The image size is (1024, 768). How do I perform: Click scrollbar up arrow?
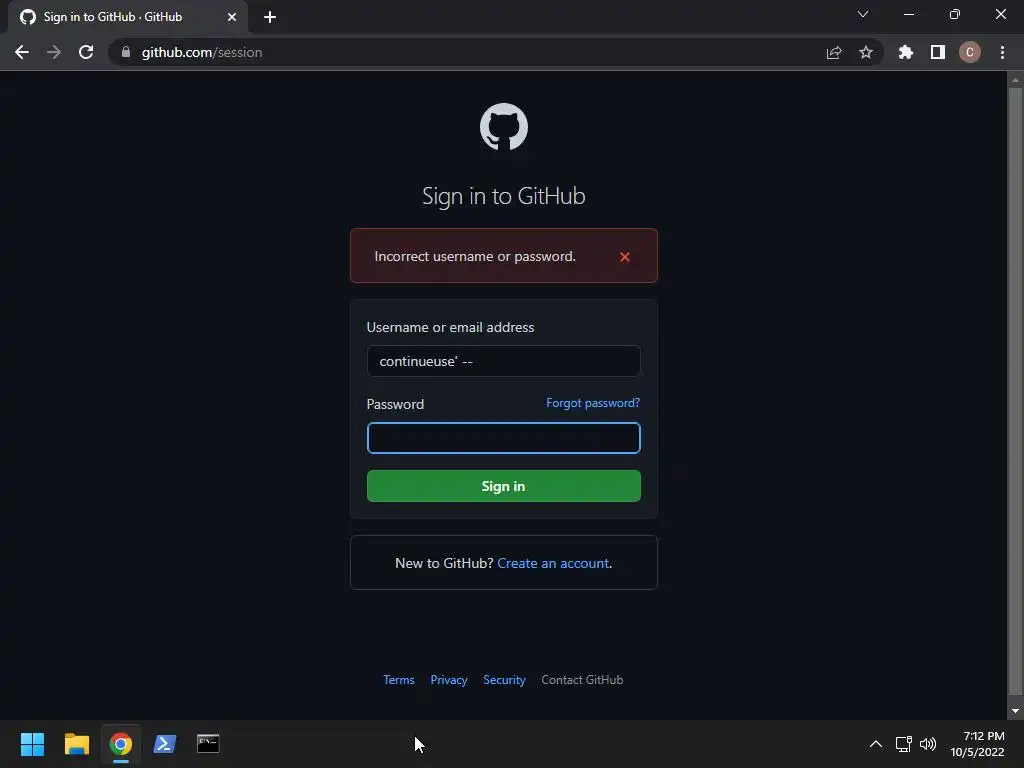click(x=1015, y=80)
